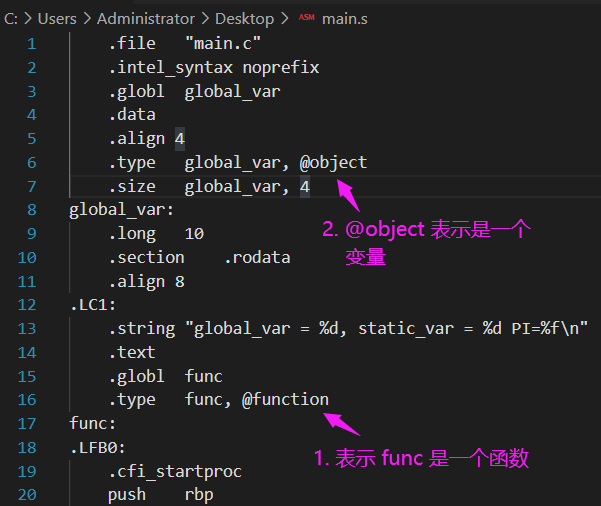The image size is (601, 506).
Task: Click the .string directive on line 13
Action: (142, 329)
